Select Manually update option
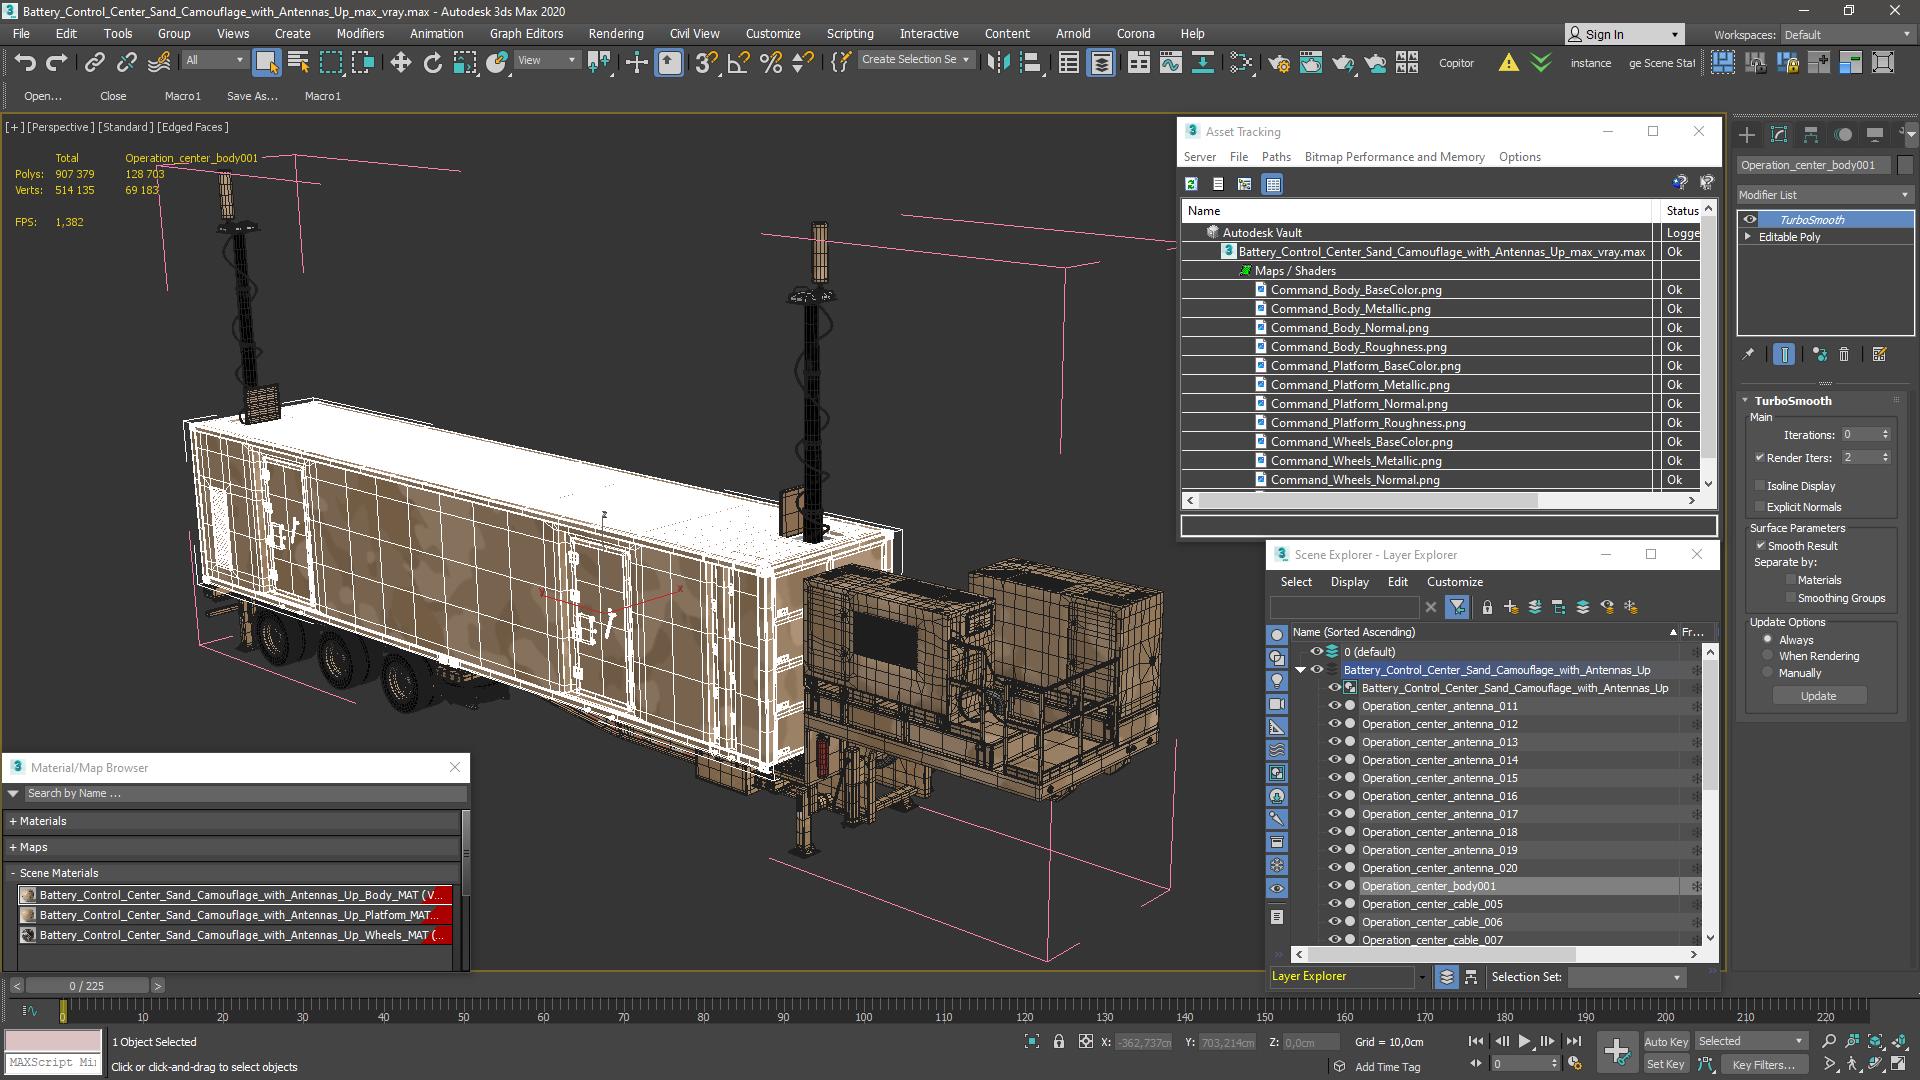This screenshot has height=1080, width=1920. point(1767,673)
